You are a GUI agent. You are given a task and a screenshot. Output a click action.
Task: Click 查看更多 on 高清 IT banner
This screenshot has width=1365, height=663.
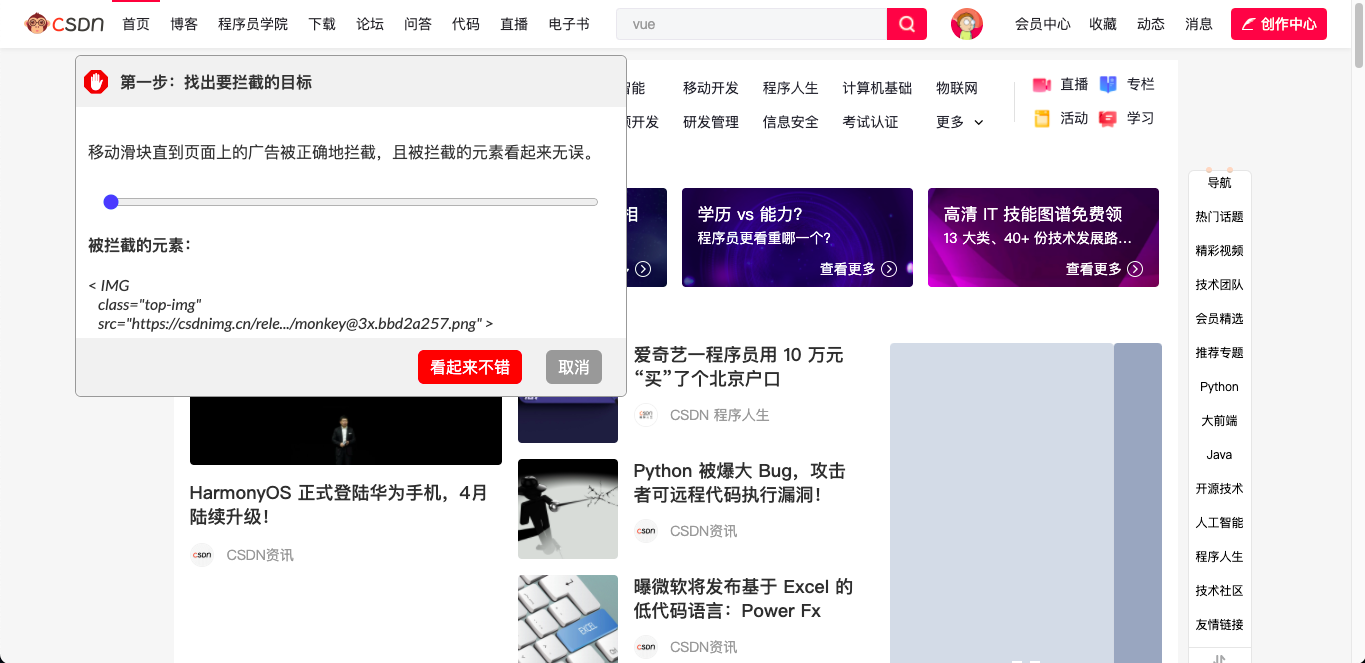(1093, 269)
